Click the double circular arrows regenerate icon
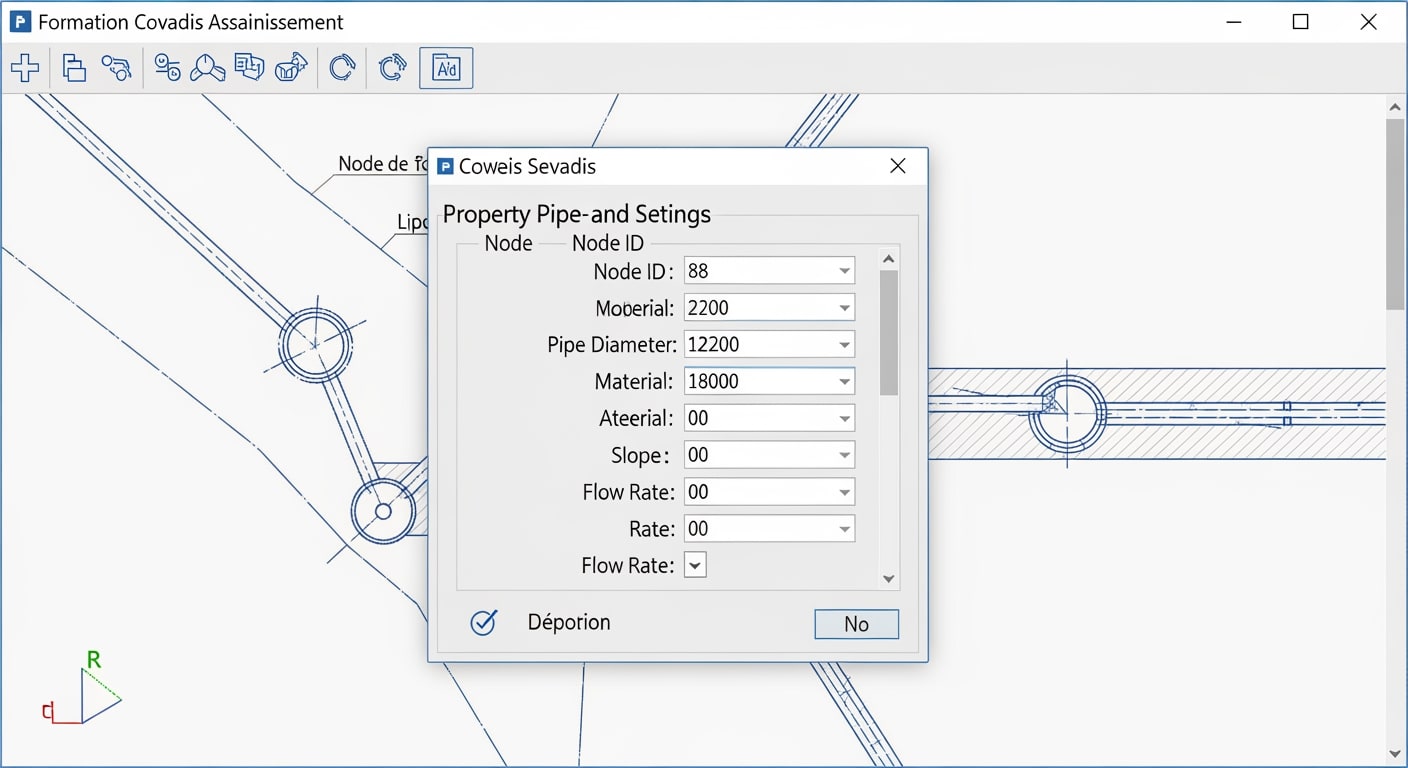The height and width of the screenshot is (768, 1408). 393,68
